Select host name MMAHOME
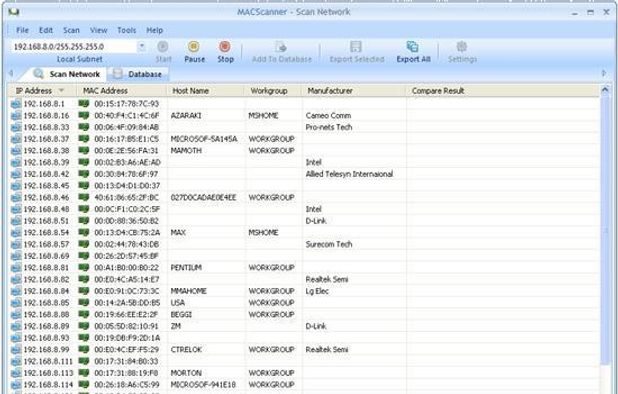618x394 pixels. 188,291
